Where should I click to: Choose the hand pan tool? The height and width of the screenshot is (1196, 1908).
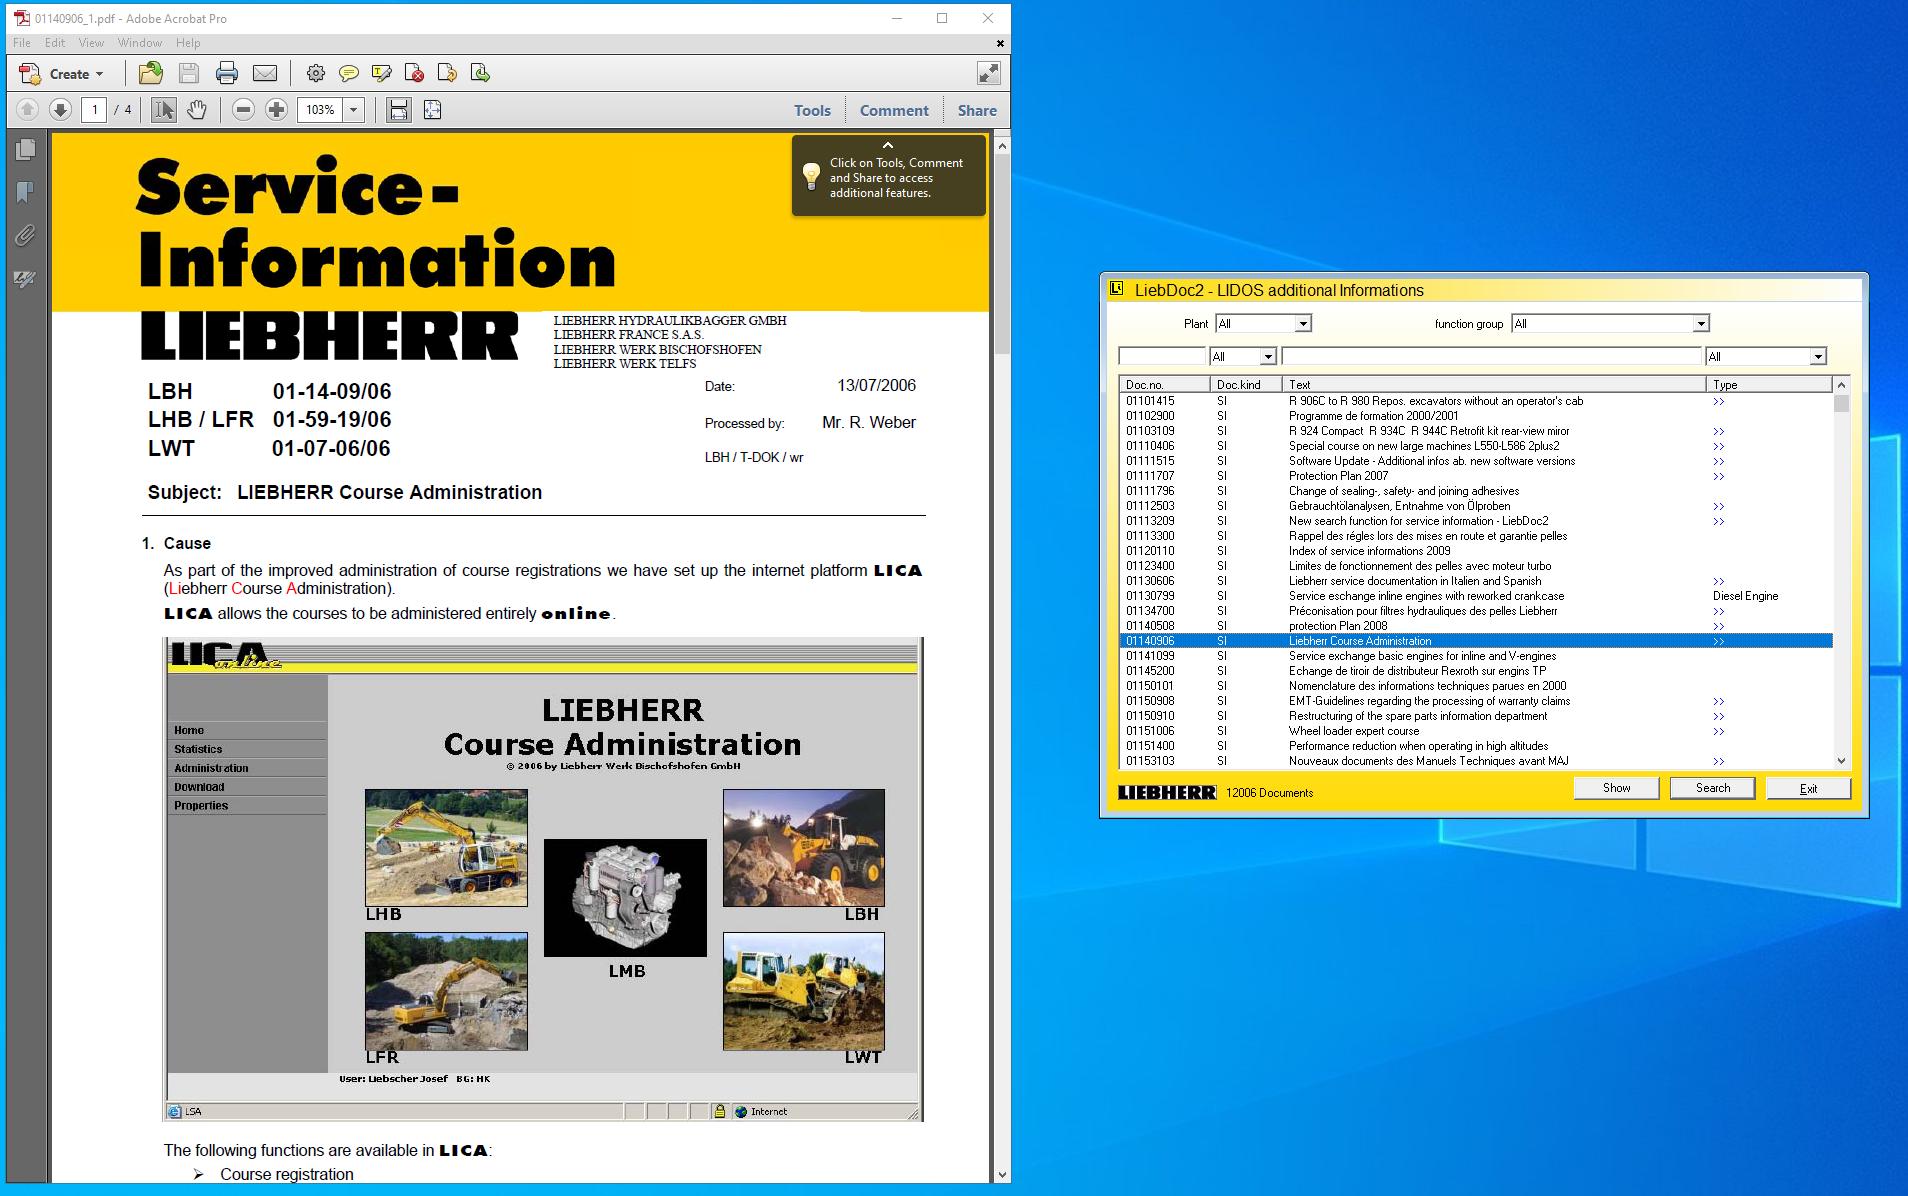click(197, 110)
